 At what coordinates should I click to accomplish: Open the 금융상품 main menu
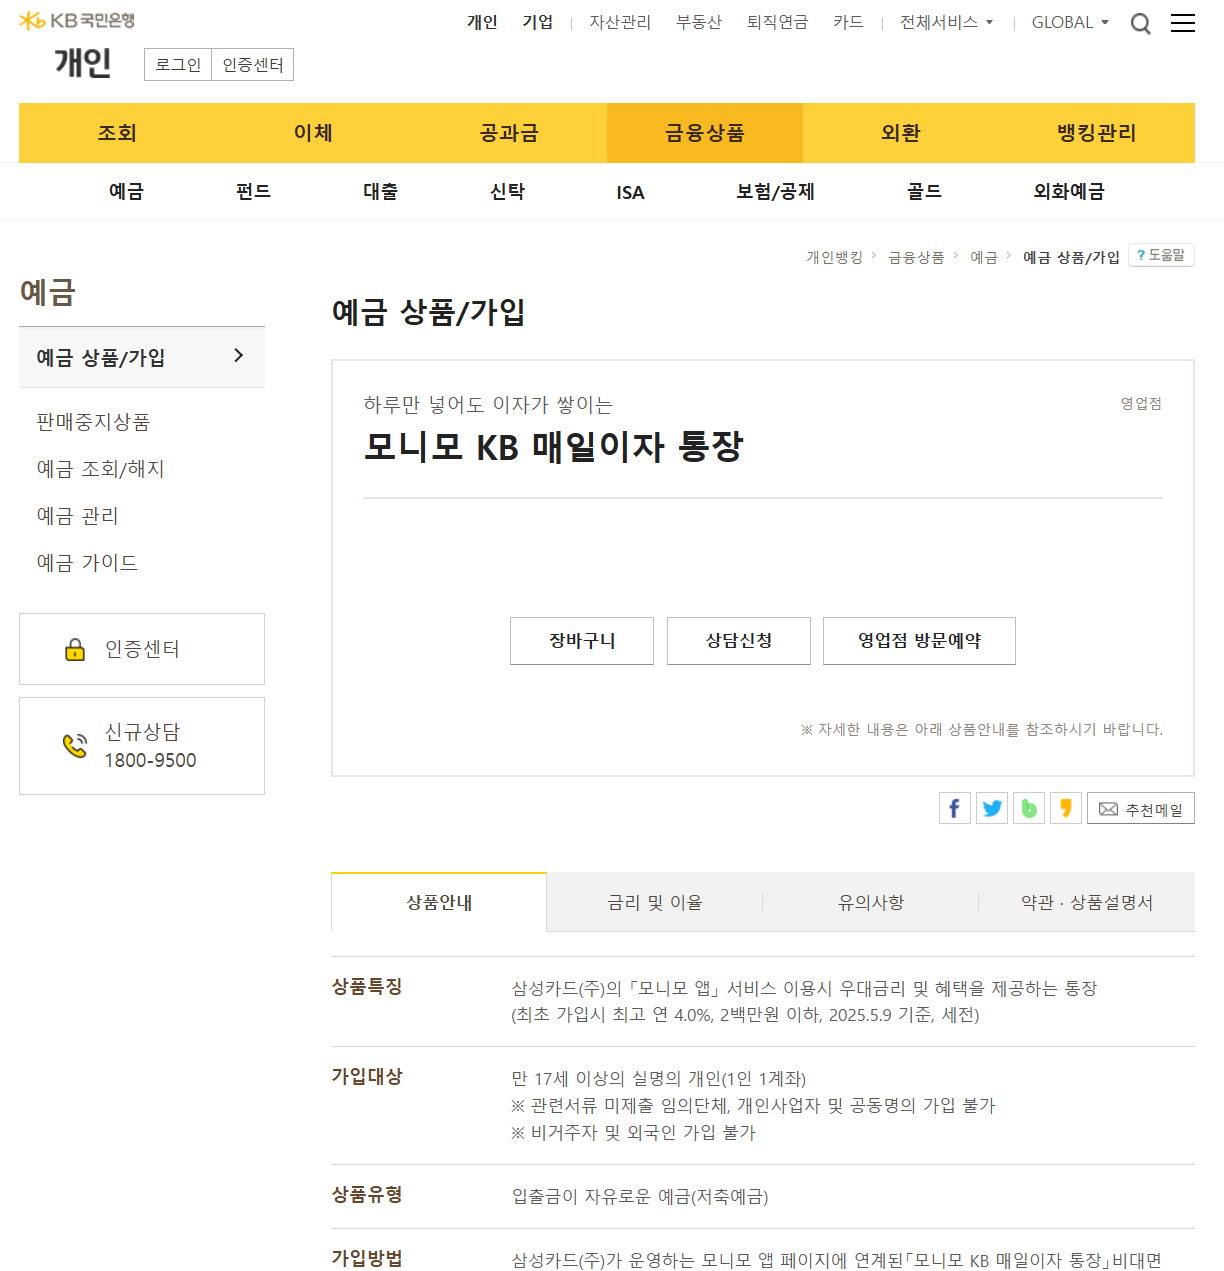click(x=705, y=133)
